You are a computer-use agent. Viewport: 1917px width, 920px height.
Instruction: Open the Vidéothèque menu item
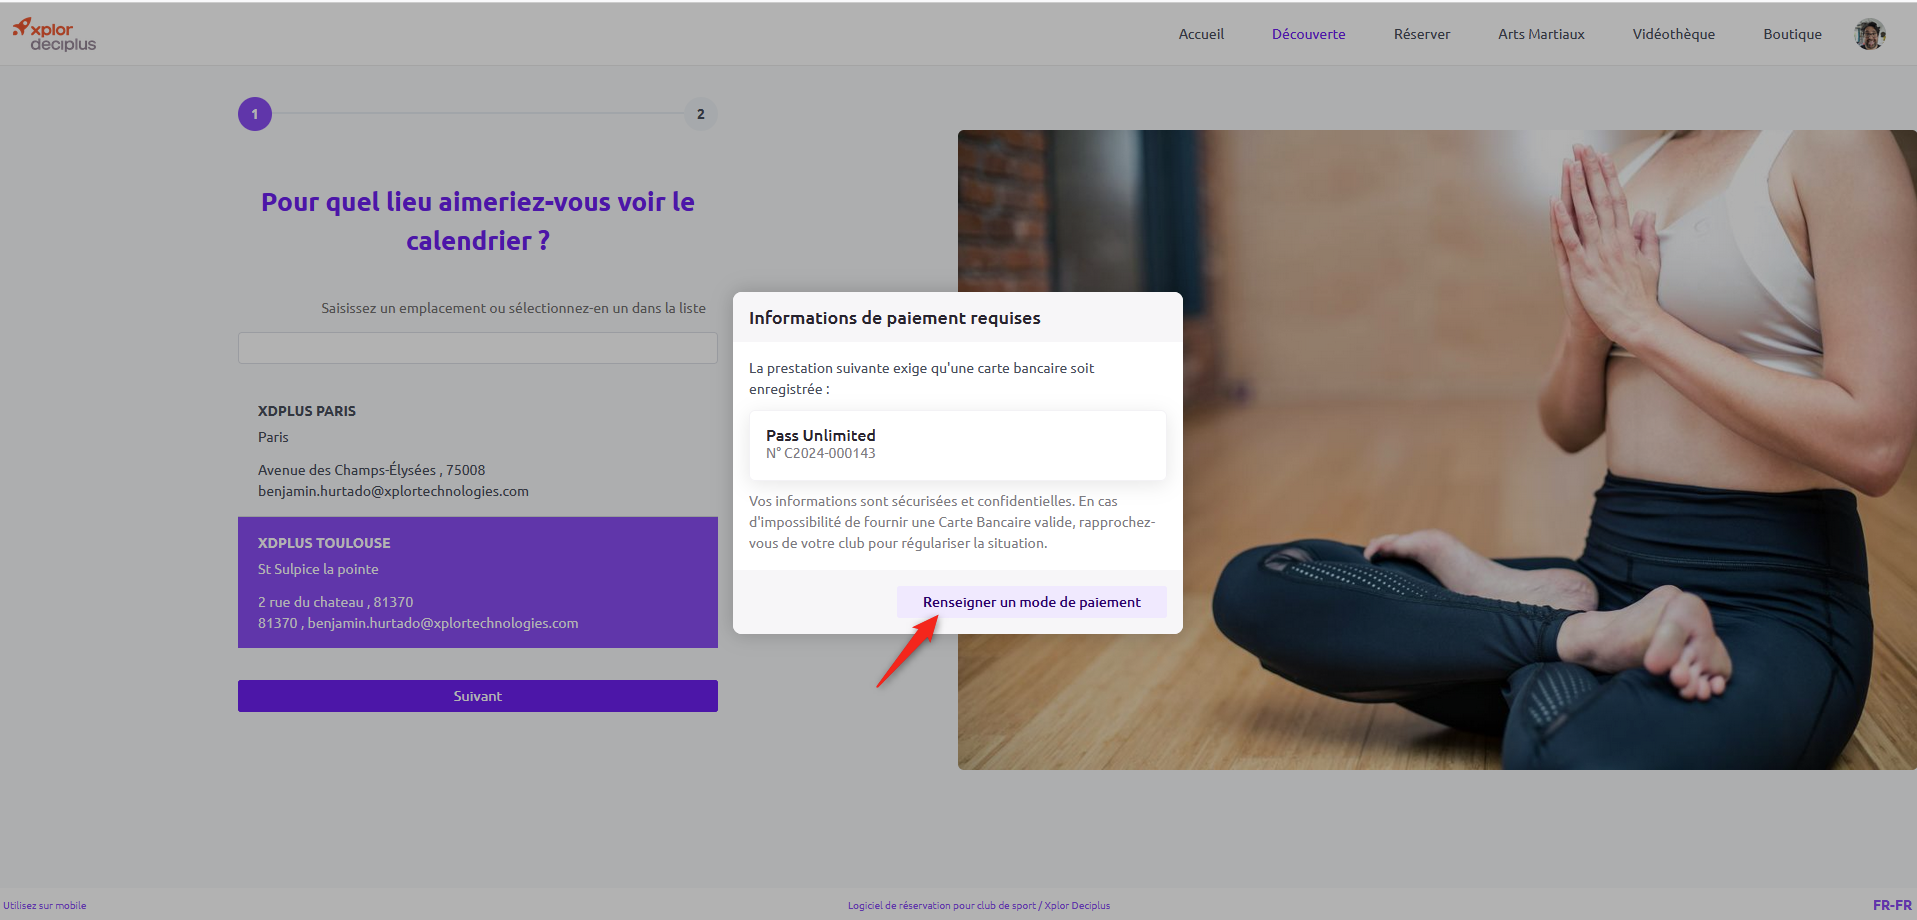coord(1673,34)
